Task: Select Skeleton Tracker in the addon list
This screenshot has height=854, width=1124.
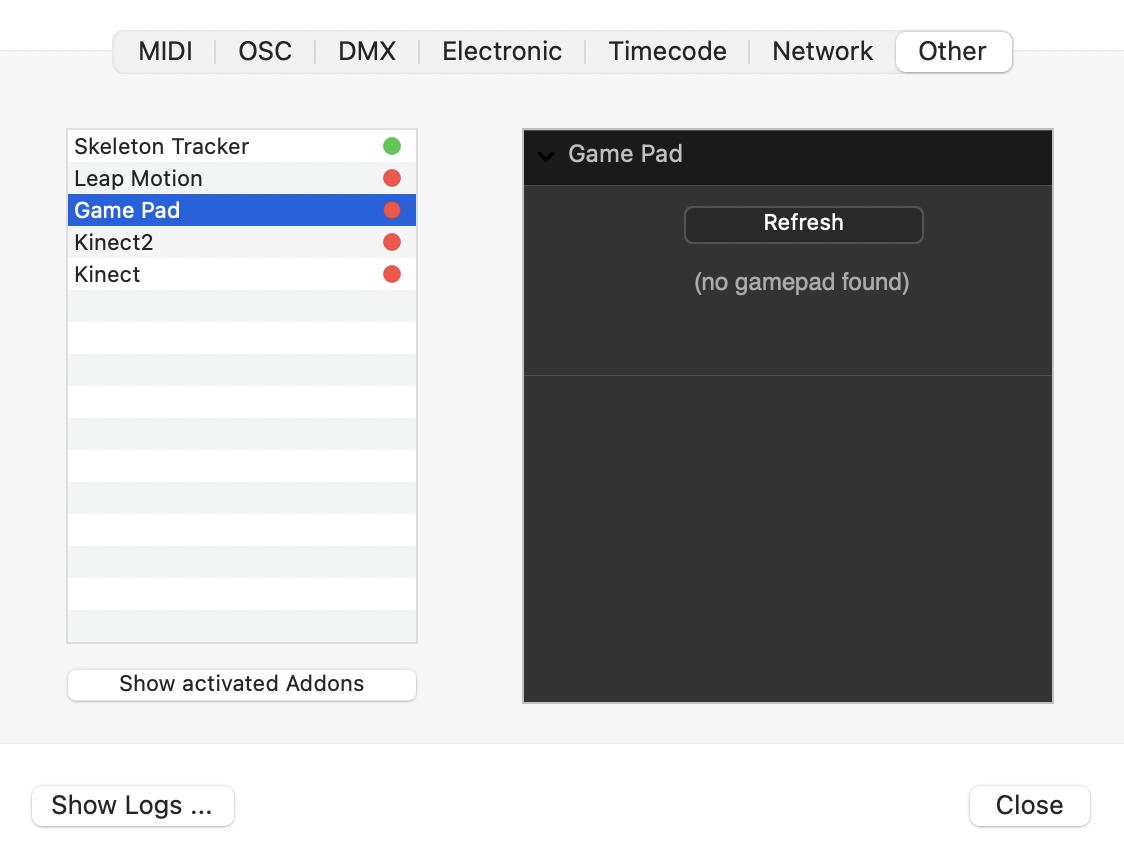Action: [x=162, y=146]
